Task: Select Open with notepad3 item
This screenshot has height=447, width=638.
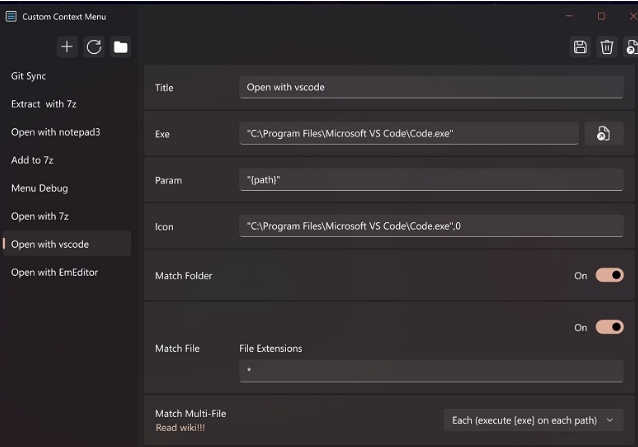Action: [x=67, y=132]
